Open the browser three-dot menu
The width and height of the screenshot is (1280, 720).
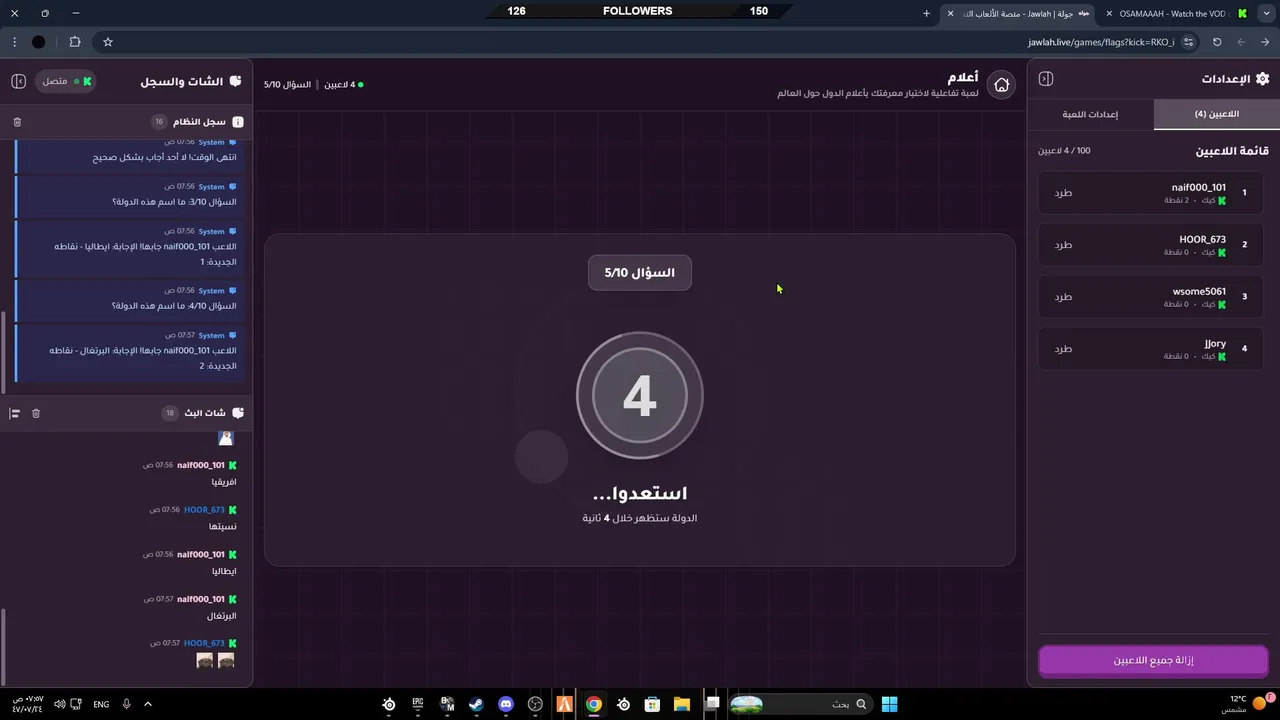(x=14, y=42)
